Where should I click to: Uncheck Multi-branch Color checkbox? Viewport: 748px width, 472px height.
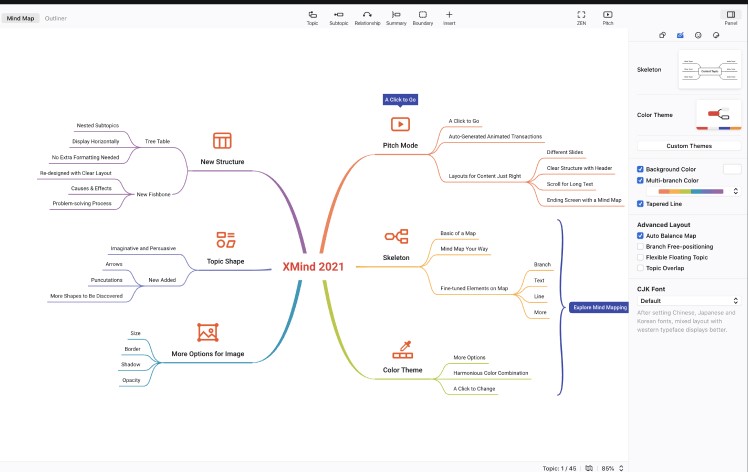640,180
